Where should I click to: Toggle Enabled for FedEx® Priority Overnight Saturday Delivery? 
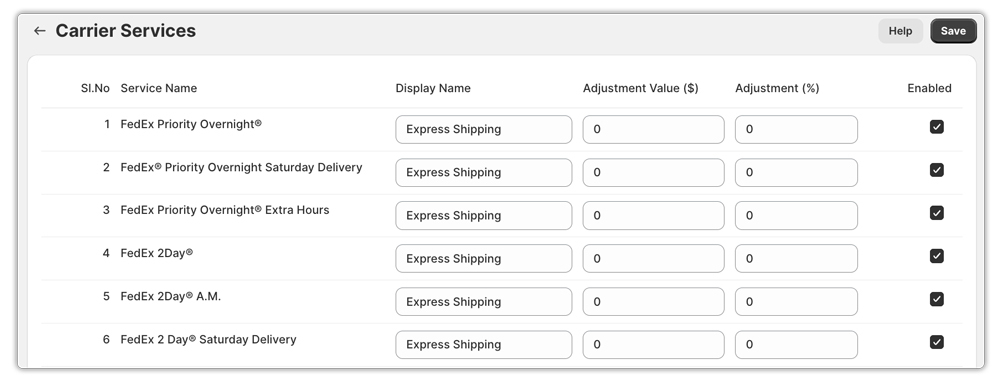coord(936,170)
